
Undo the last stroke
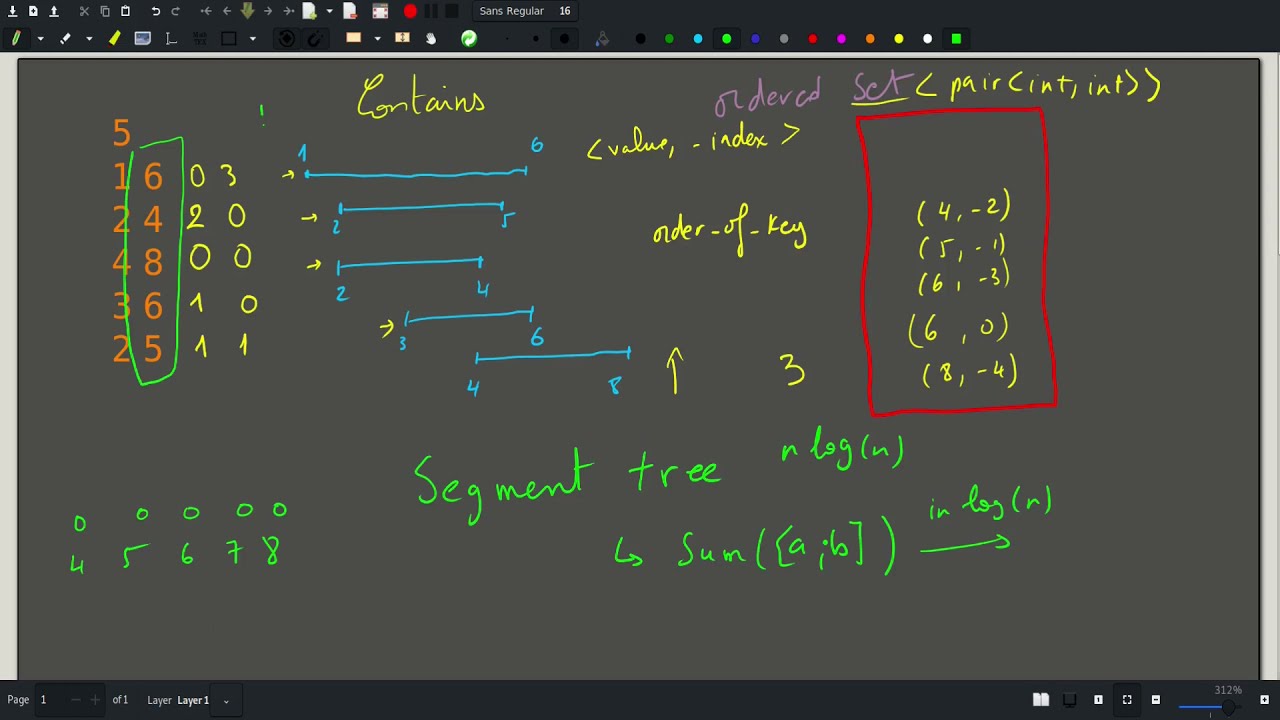[155, 11]
